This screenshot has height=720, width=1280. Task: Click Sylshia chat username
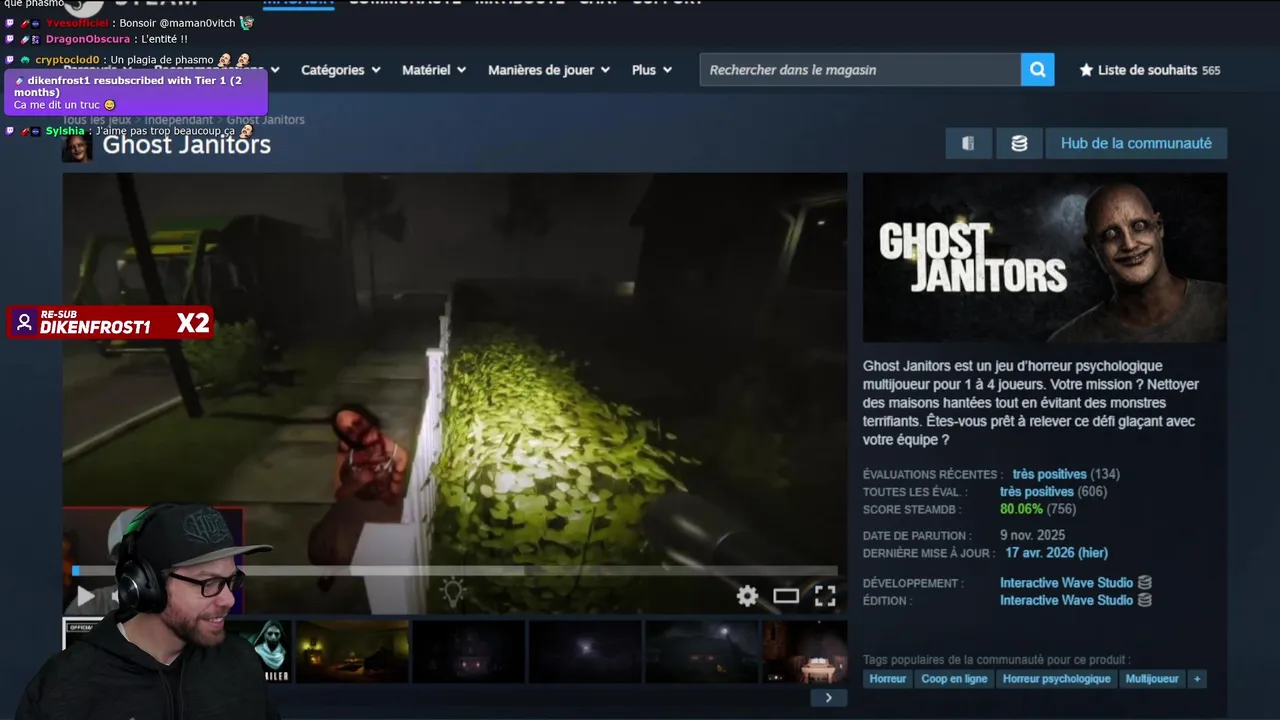[x=65, y=131]
